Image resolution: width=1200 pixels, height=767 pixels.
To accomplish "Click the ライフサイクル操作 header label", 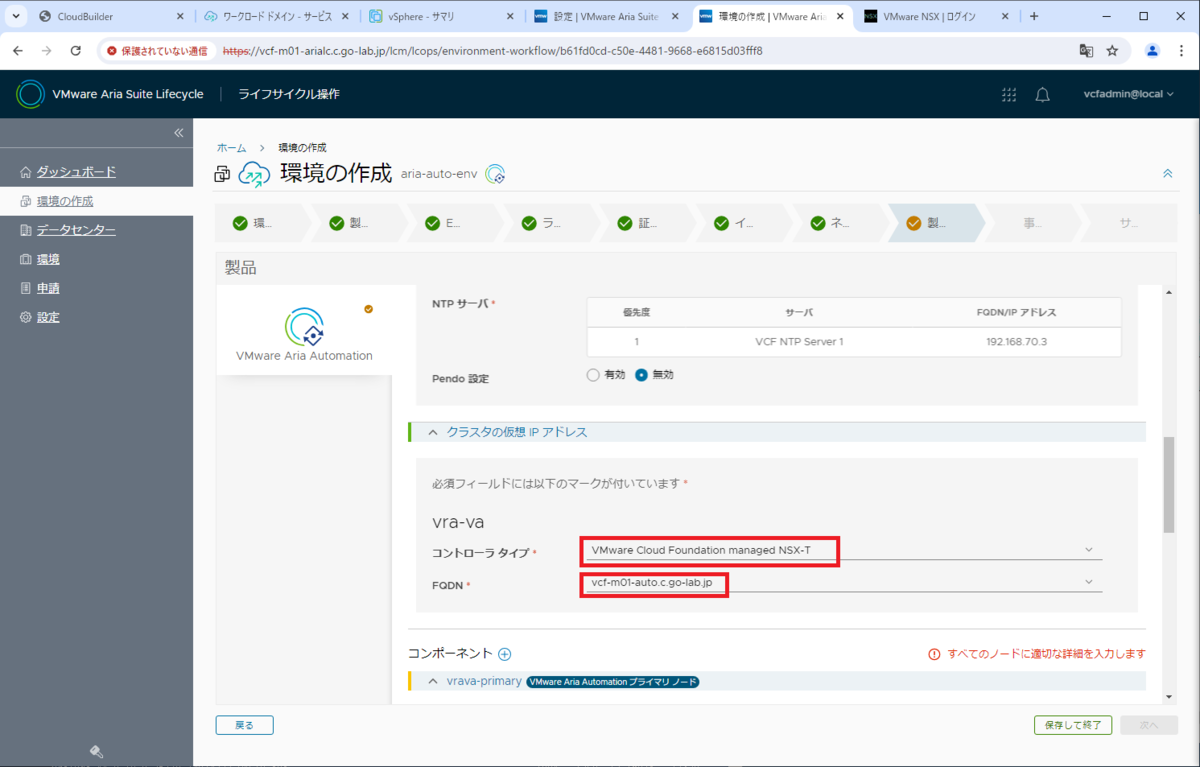I will tap(289, 94).
